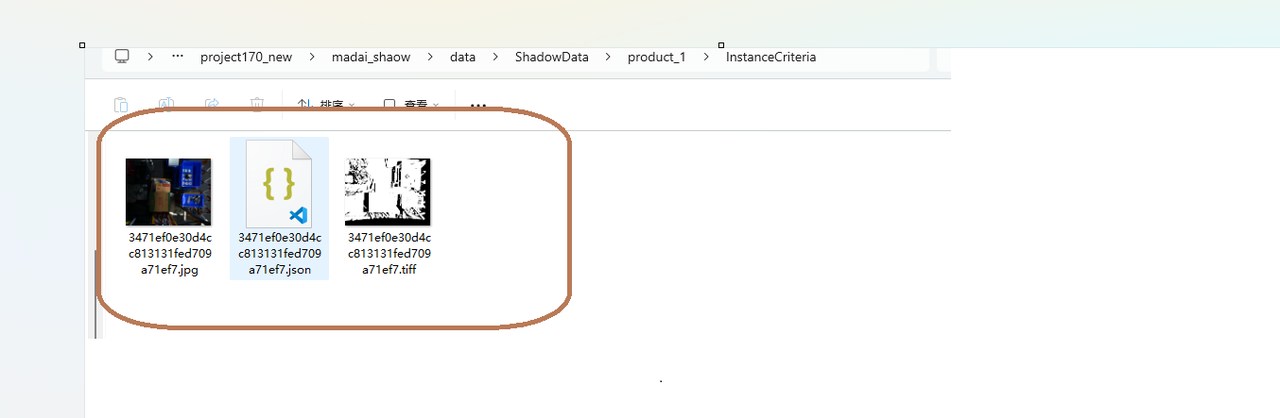Expand chevron after madai_shaow in path
The height and width of the screenshot is (418, 1280).
(x=430, y=57)
